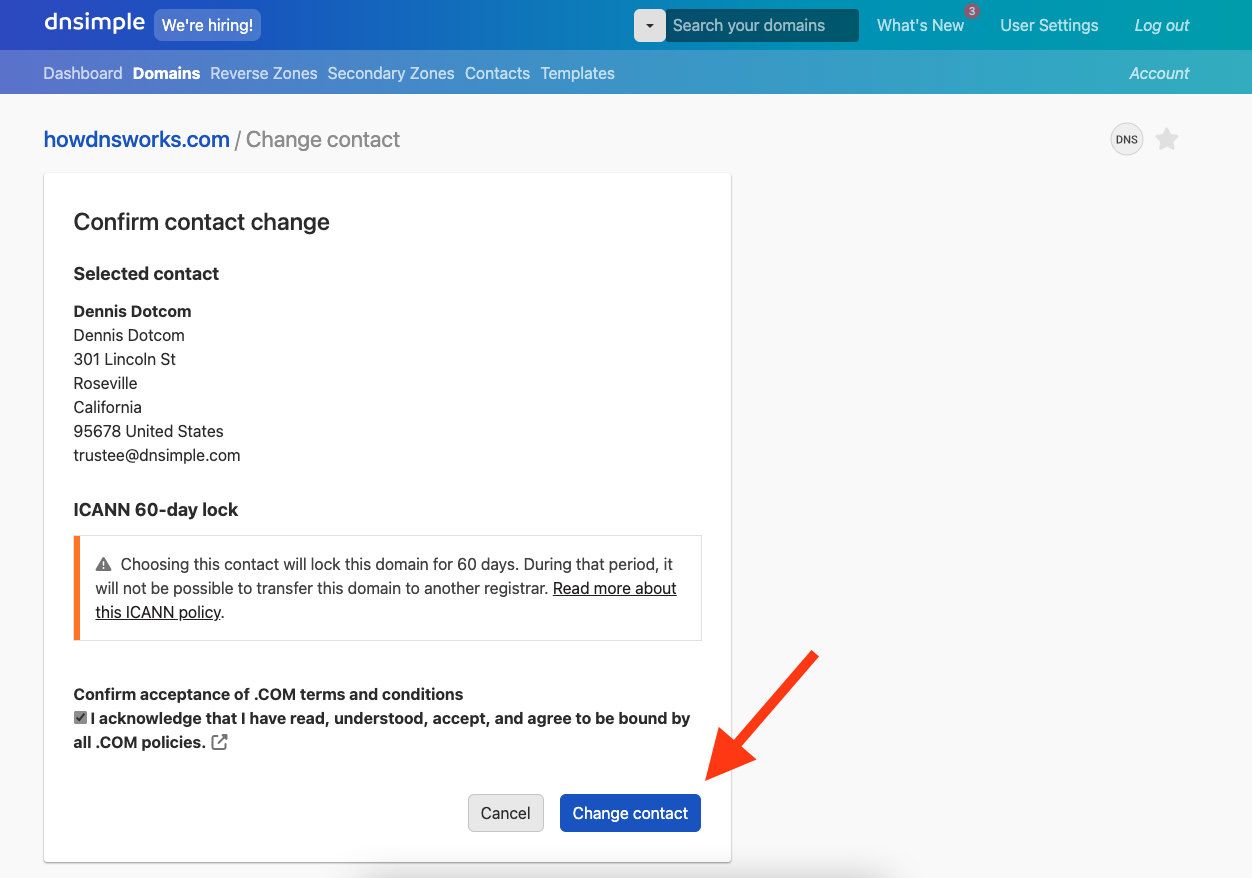Open external link icon for .COM policies
This screenshot has width=1252, height=878.
220,743
